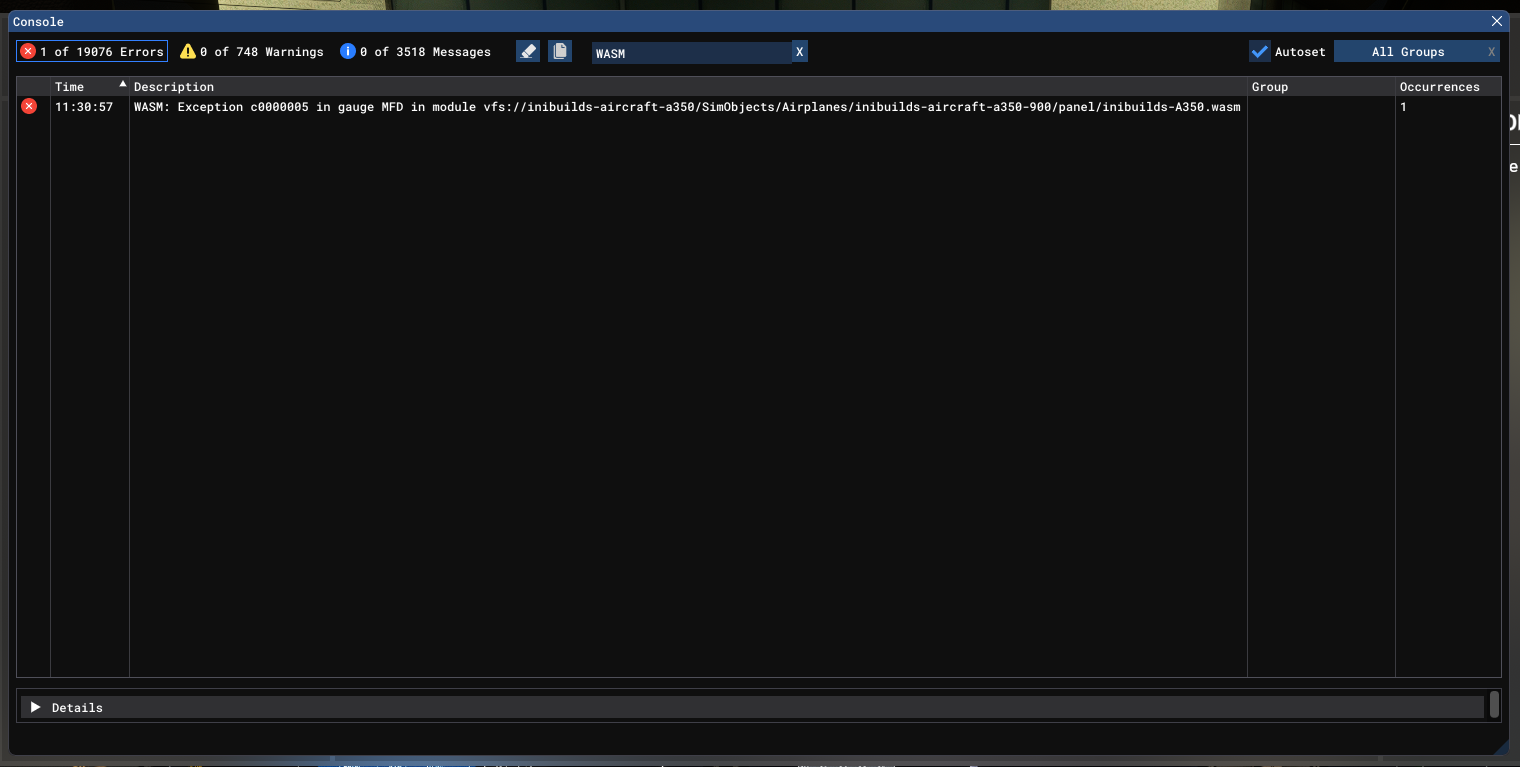Click the eraser icon to clear console
The height and width of the screenshot is (767, 1520).
click(x=528, y=51)
